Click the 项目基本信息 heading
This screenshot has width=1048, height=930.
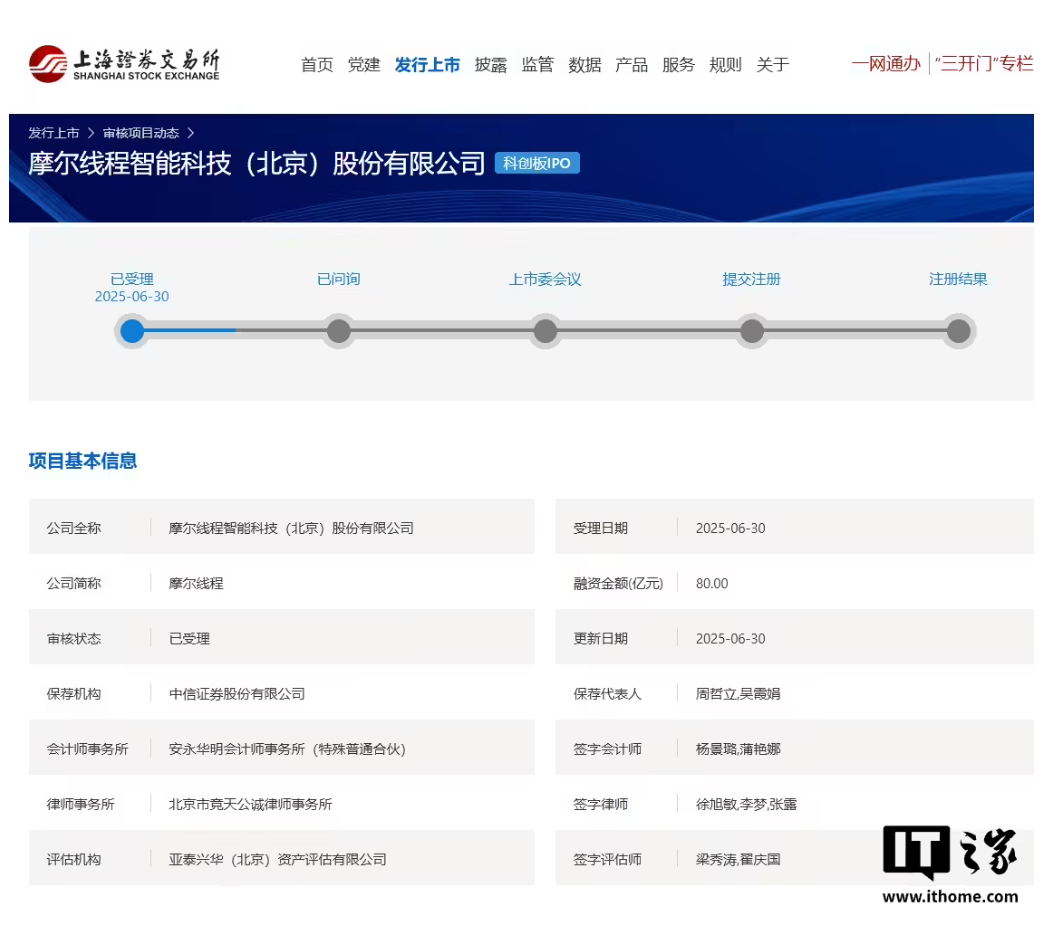point(83,461)
